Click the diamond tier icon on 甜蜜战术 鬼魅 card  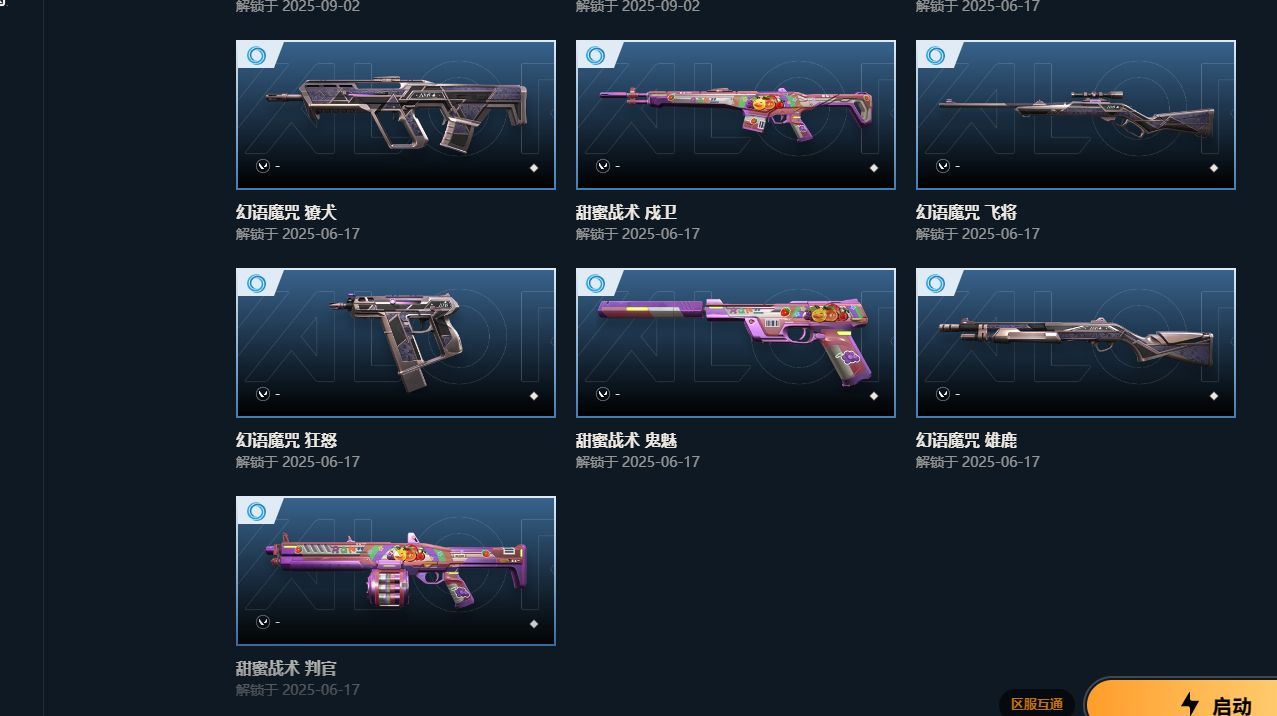(874, 396)
